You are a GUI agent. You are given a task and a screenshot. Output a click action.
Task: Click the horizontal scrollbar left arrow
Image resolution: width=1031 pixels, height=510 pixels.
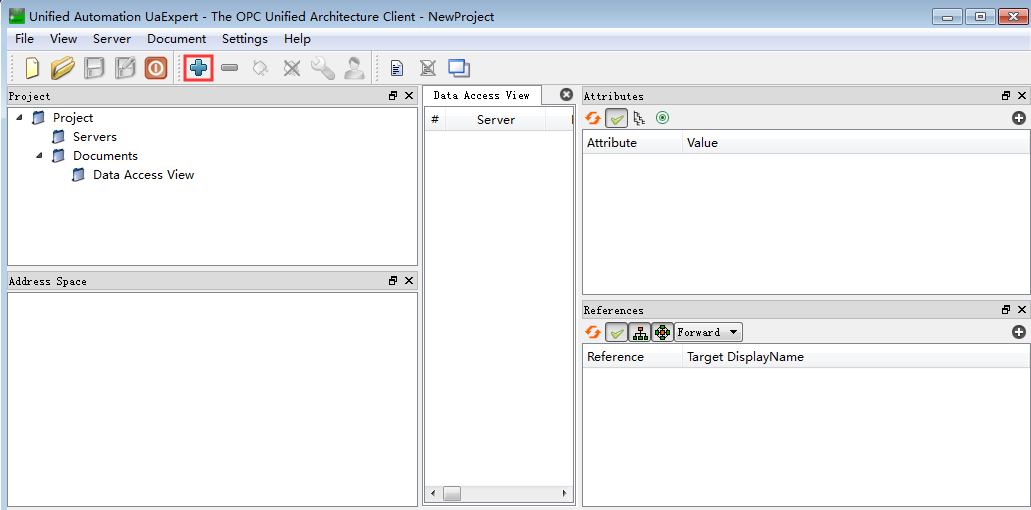[432, 493]
